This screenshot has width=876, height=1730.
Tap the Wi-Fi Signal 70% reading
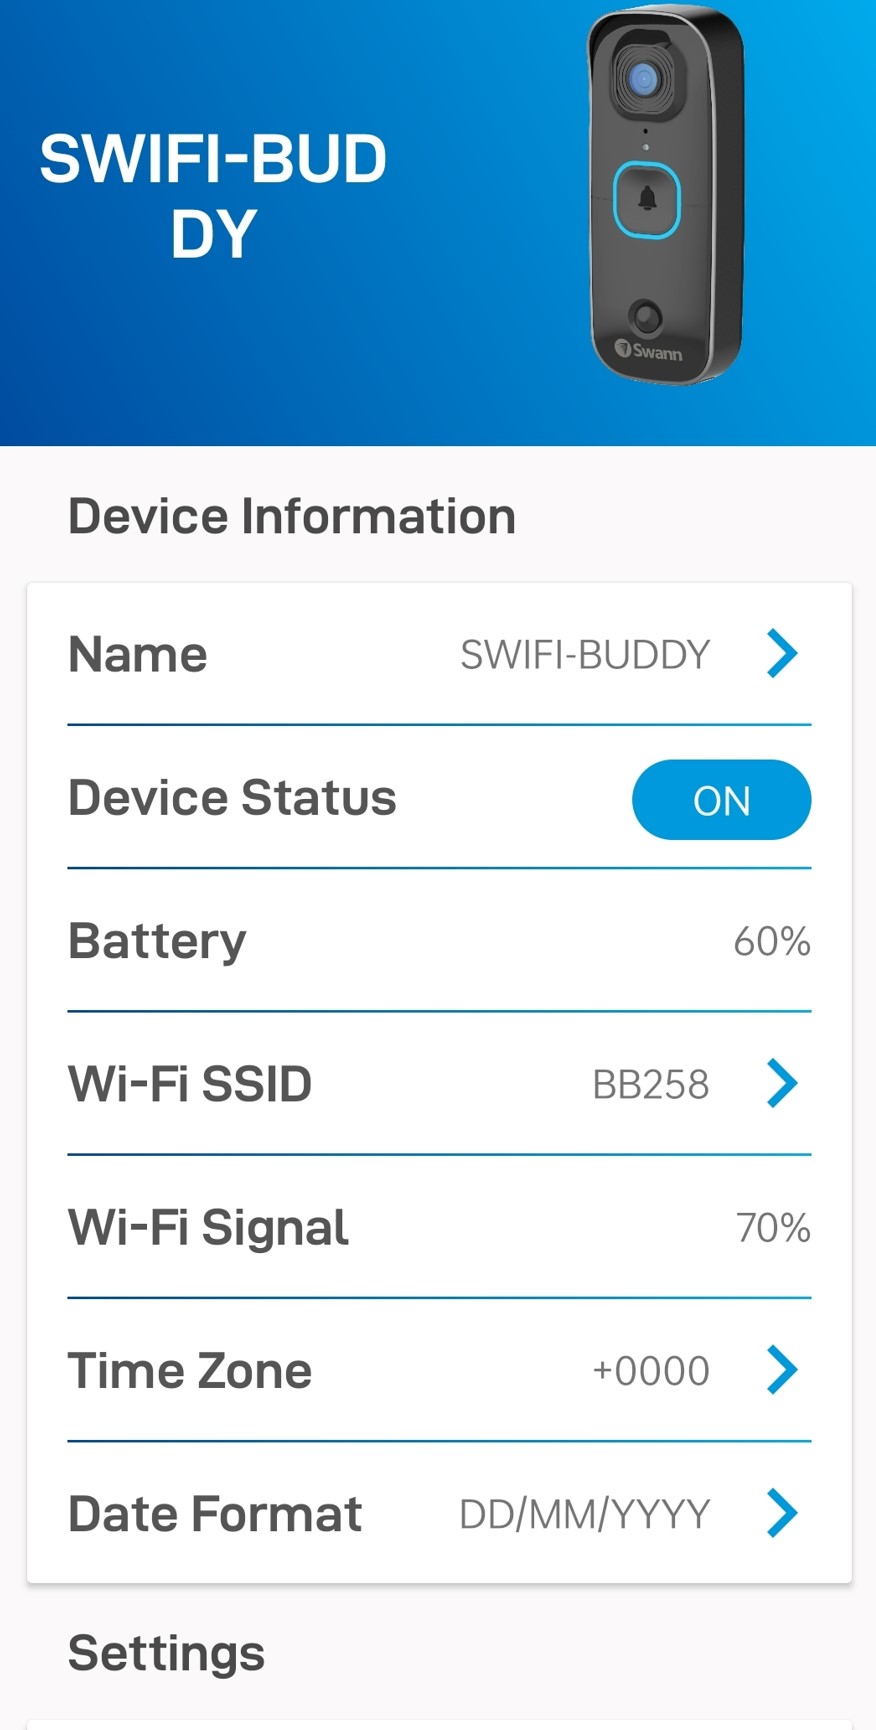click(773, 1228)
